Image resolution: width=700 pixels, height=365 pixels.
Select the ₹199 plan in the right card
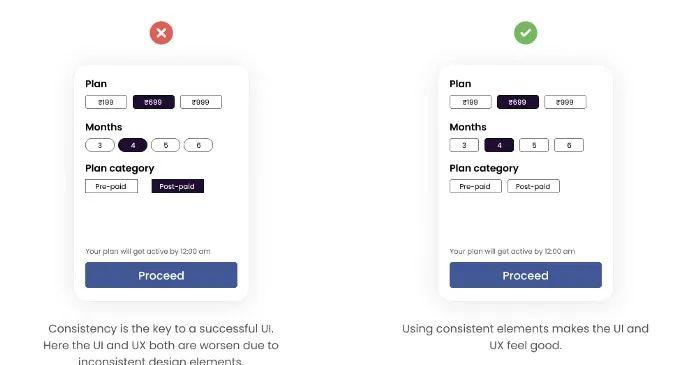point(471,102)
